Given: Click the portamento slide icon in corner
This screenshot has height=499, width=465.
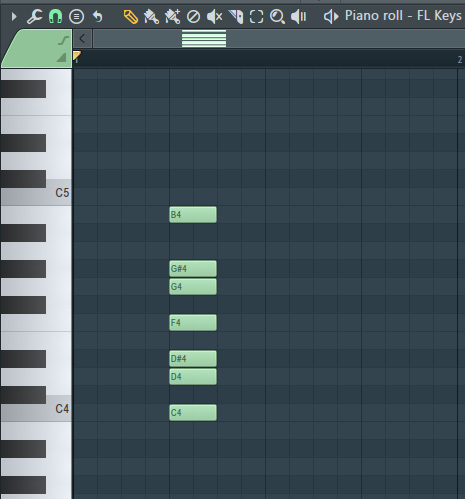Looking at the screenshot, I should coord(63,41).
